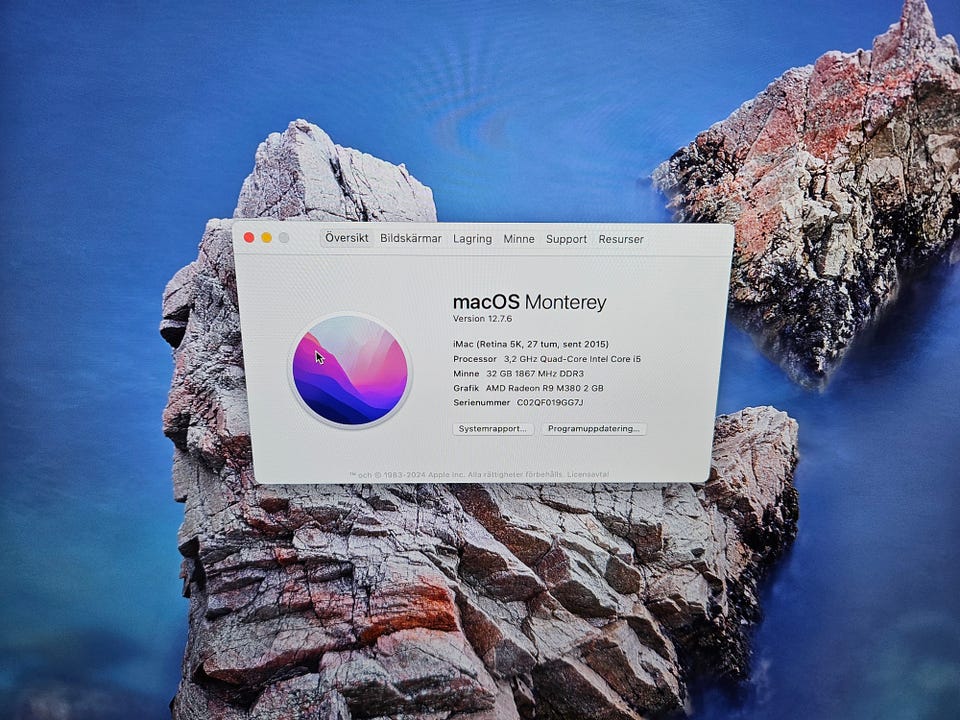The width and height of the screenshot is (960, 720).
Task: Click the Serienummer label
Action: tap(481, 403)
